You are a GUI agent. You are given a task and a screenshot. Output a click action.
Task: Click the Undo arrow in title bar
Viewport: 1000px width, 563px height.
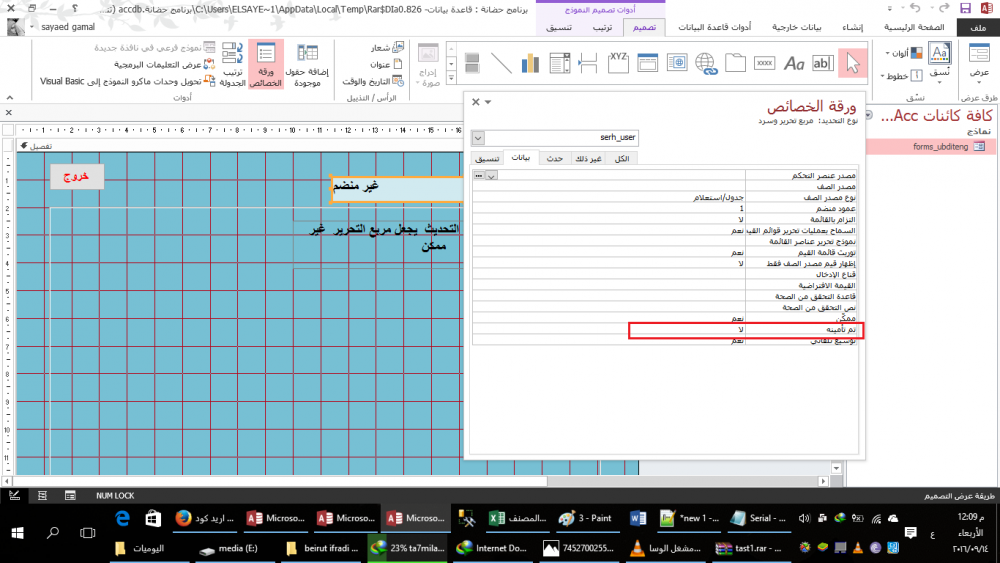pyautogui.click(x=915, y=8)
